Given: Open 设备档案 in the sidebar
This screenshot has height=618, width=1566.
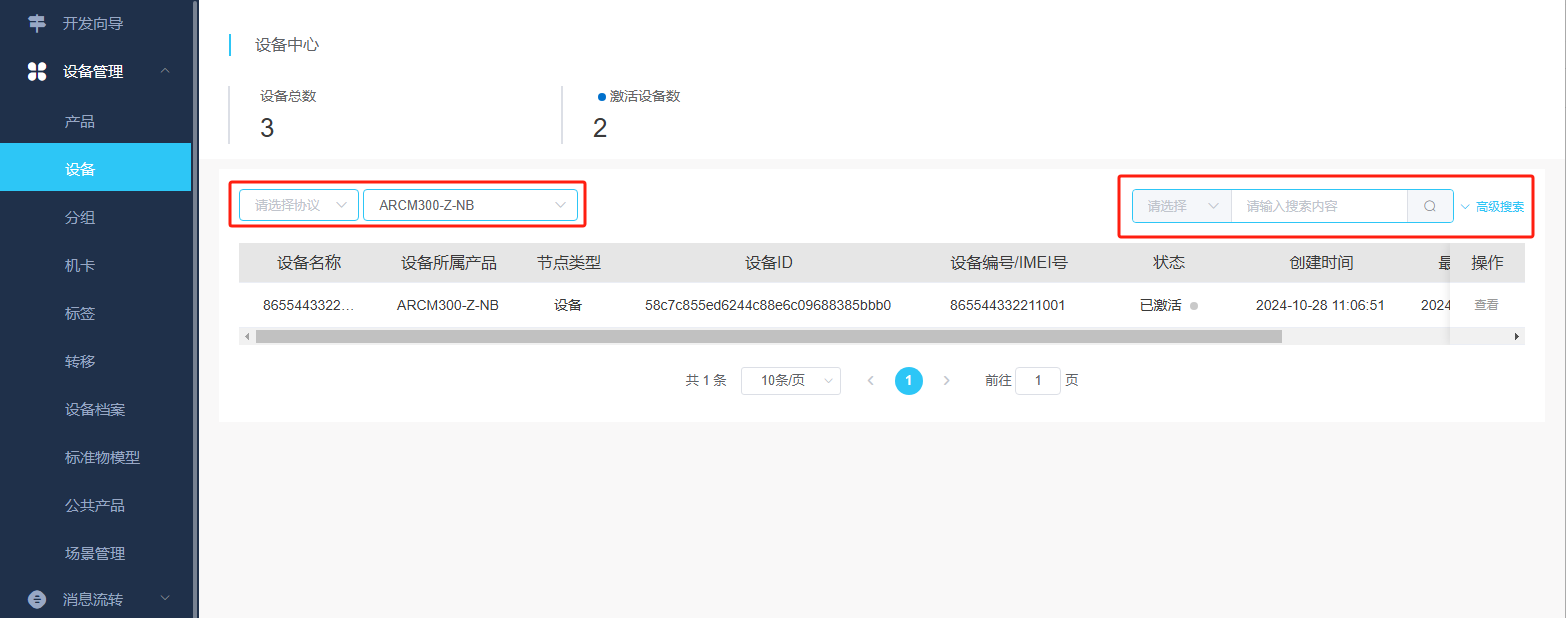Looking at the screenshot, I should click(x=95, y=409).
